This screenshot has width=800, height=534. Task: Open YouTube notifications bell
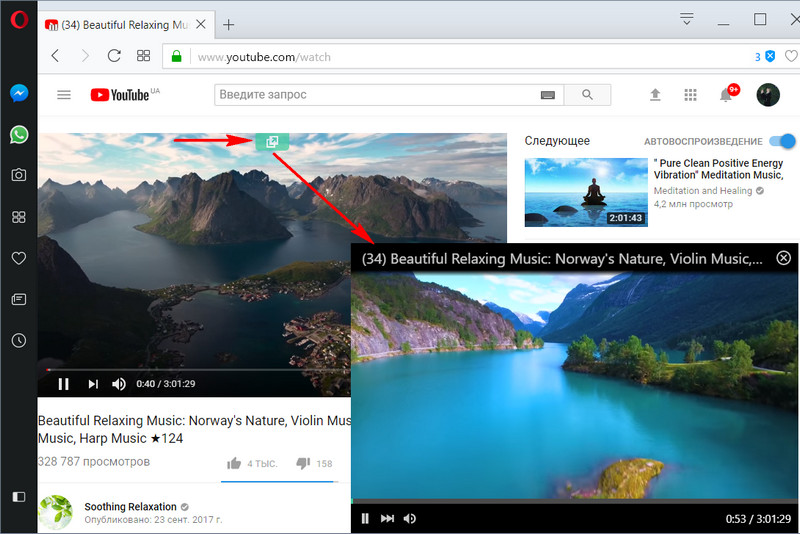coord(726,95)
